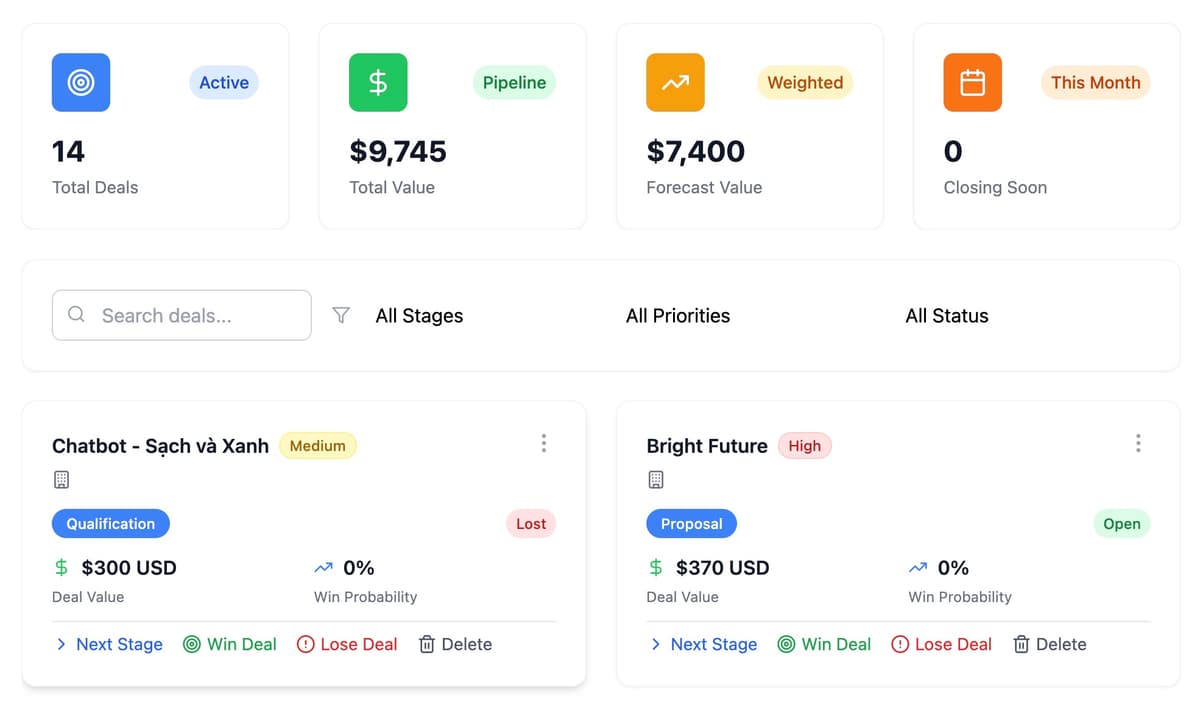Click the yellow trending-up Forecast icon
This screenshot has height=701, width=1200.
pyautogui.click(x=675, y=82)
